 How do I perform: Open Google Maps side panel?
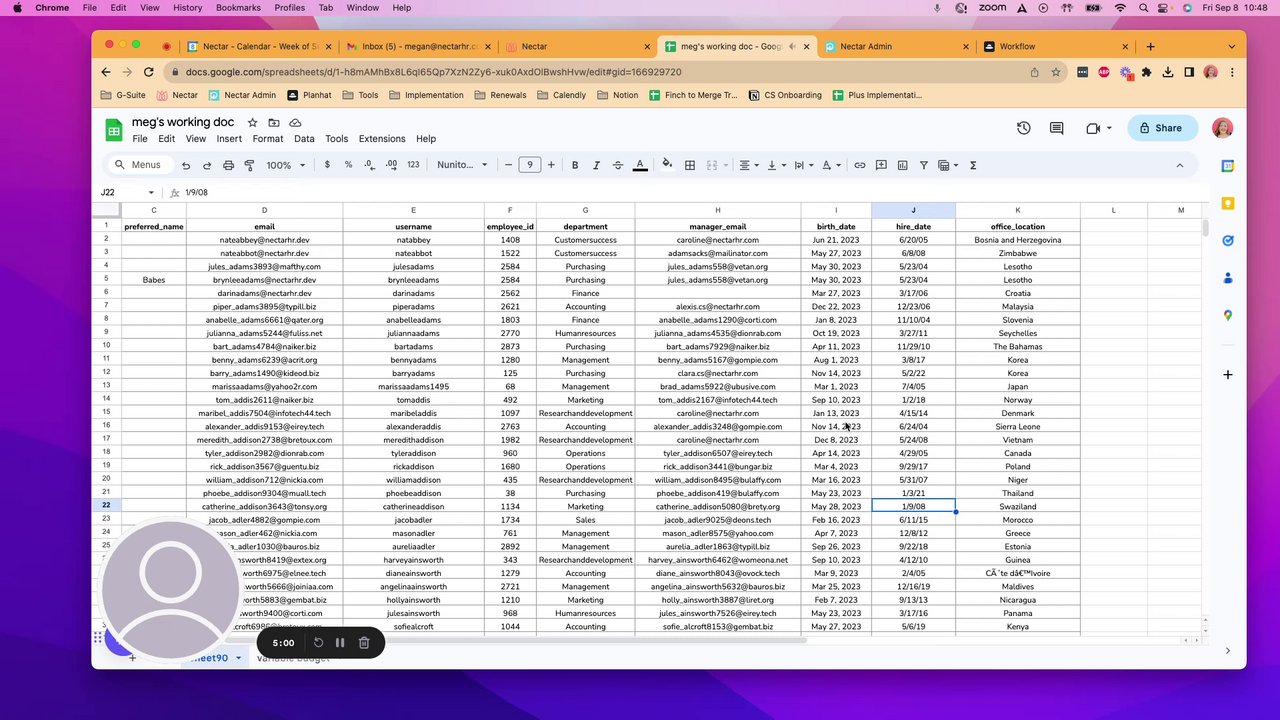click(x=1228, y=315)
